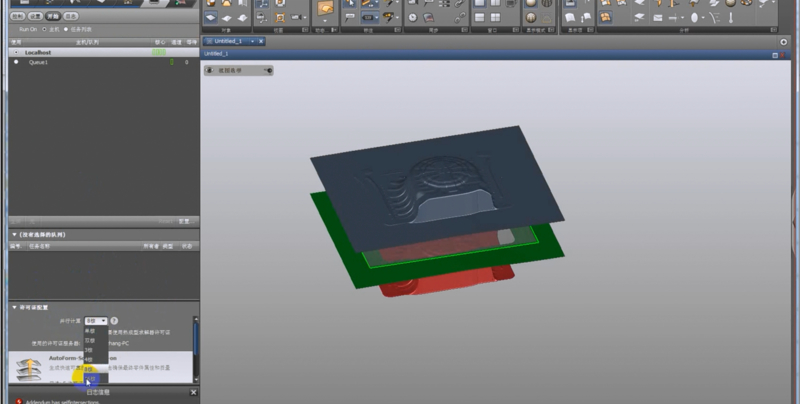Click the 任务名称 column header
This screenshot has height=404, width=800.
click(40, 246)
